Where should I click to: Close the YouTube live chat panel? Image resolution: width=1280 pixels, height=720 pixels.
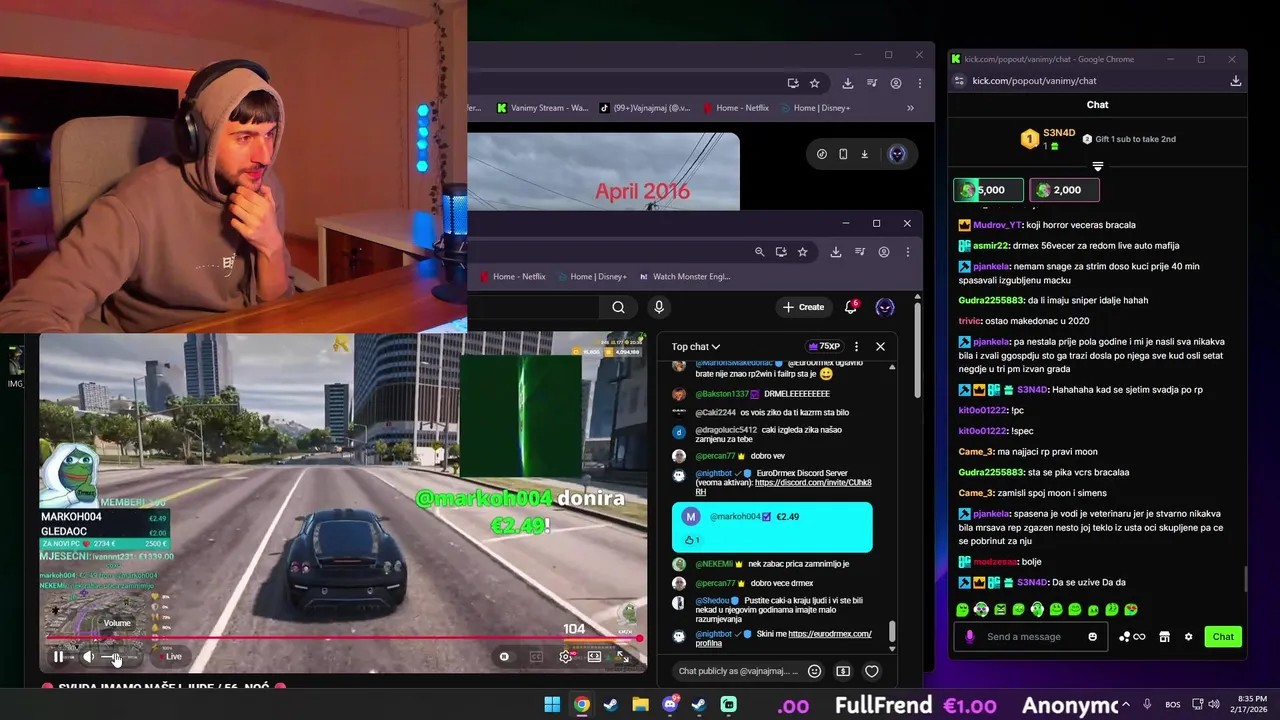click(x=880, y=346)
